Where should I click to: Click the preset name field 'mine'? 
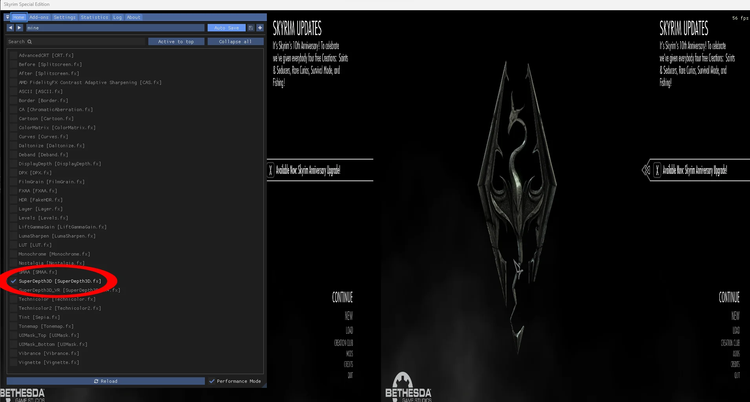(115, 28)
